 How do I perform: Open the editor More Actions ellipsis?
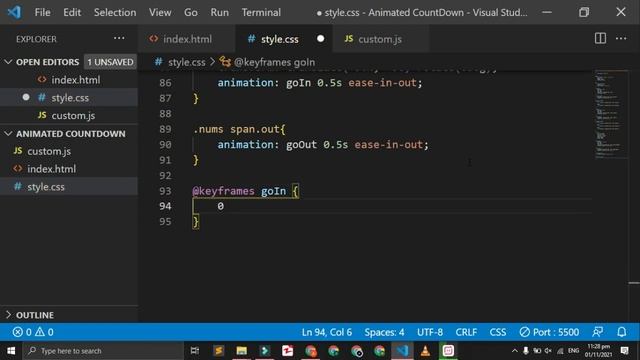click(621, 39)
